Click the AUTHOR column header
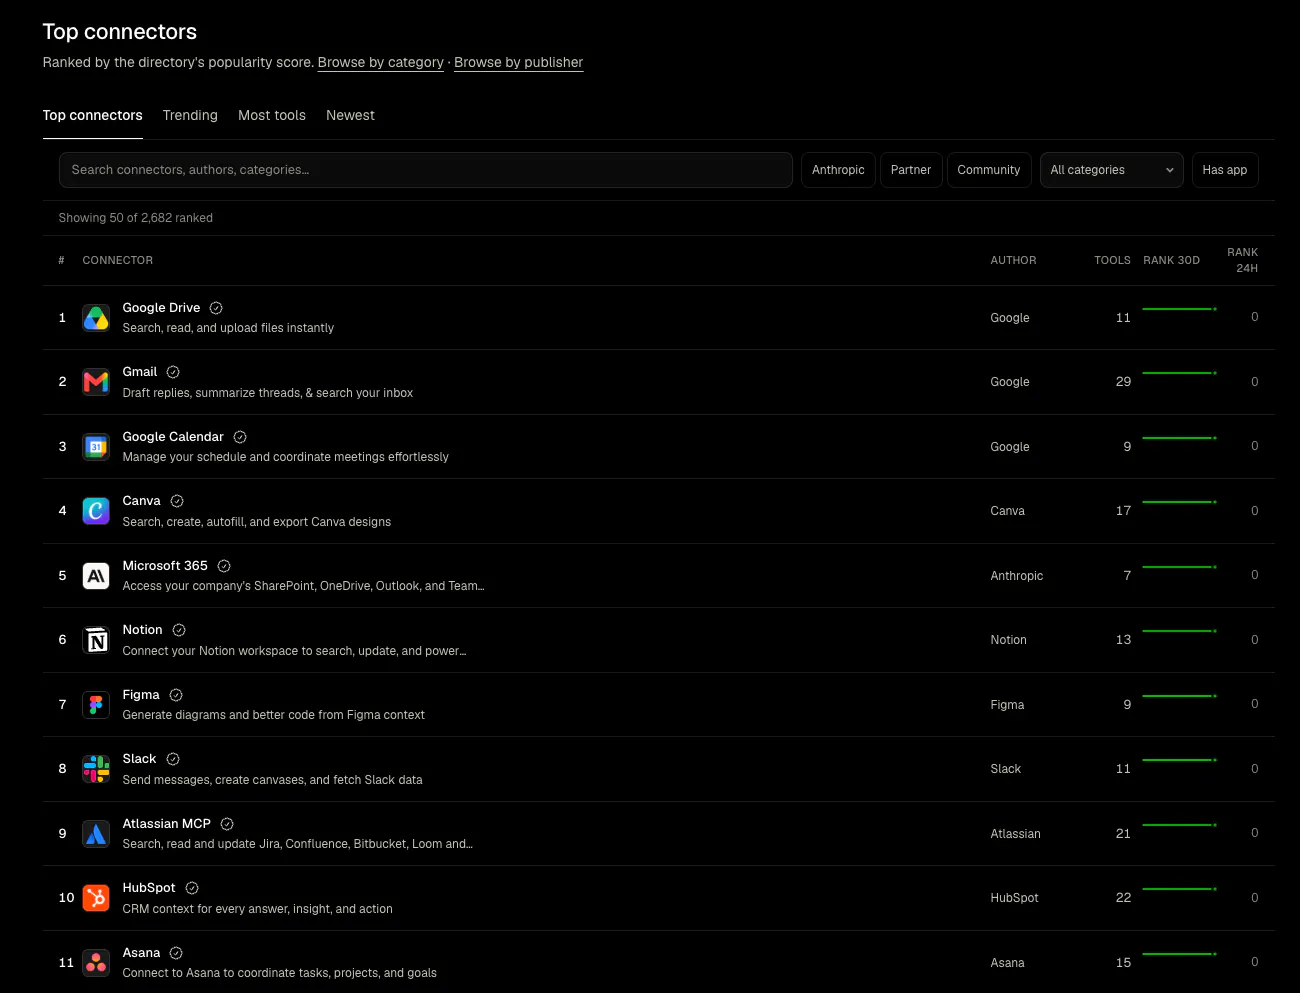Screen dimensions: 1300x993 point(1013,260)
